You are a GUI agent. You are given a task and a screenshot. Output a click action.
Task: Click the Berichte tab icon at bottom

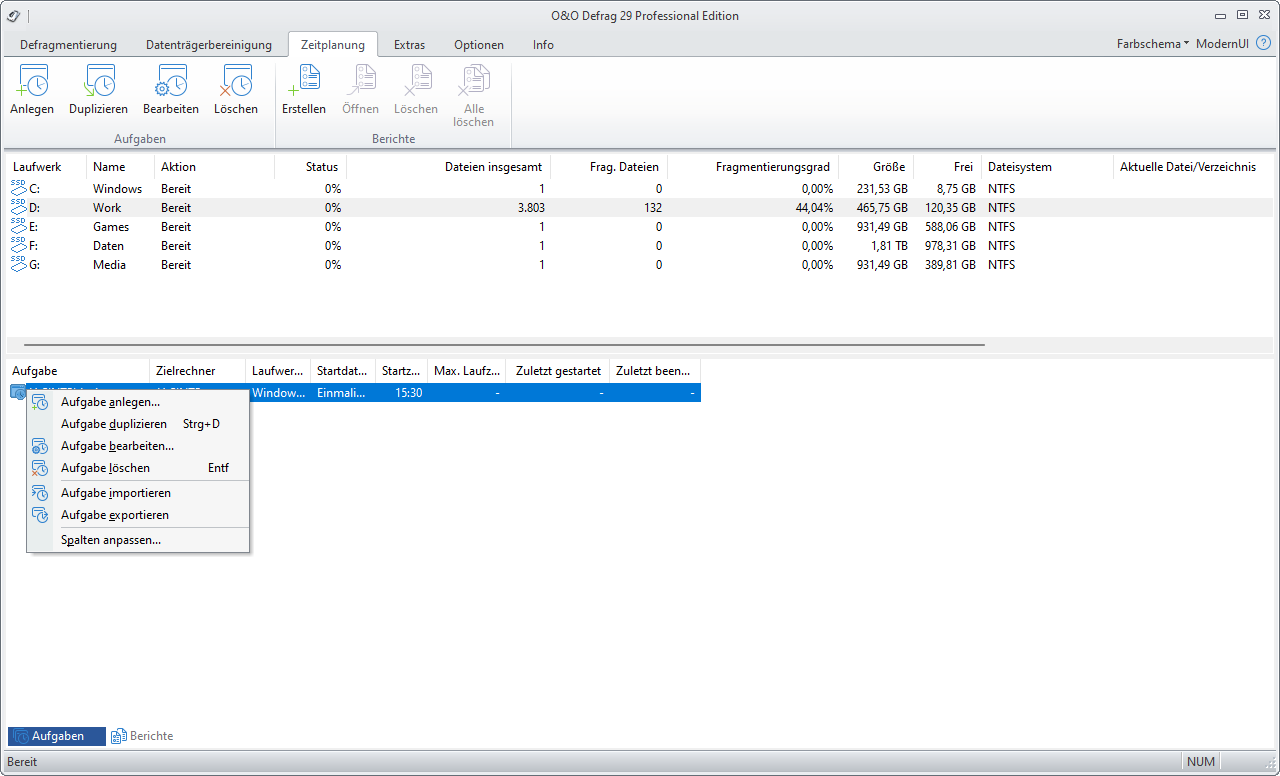[118, 736]
